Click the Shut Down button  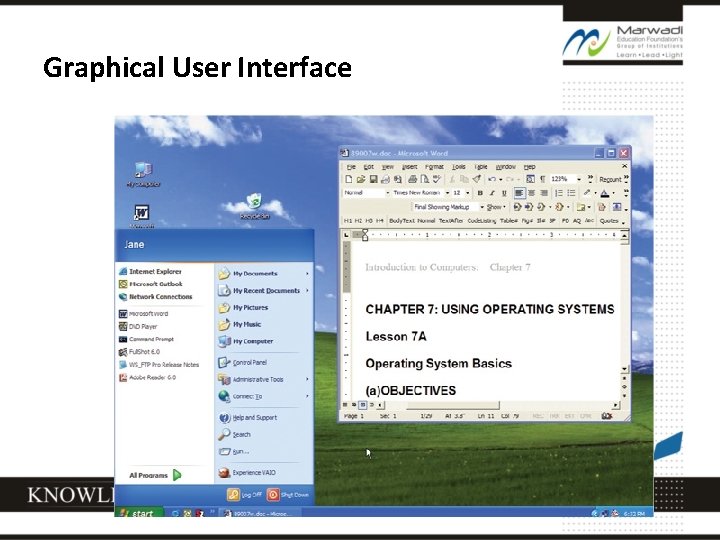(288, 495)
